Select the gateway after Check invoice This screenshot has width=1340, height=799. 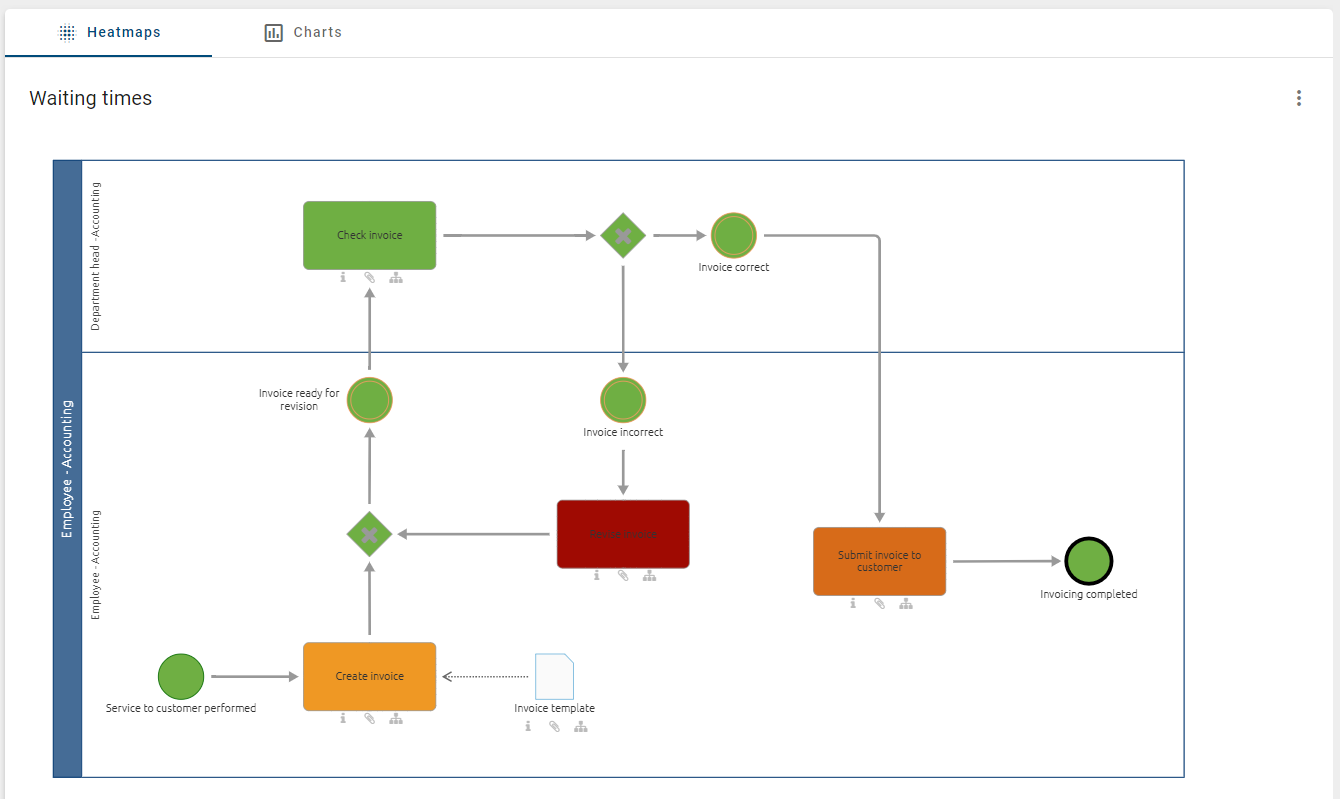pos(623,236)
